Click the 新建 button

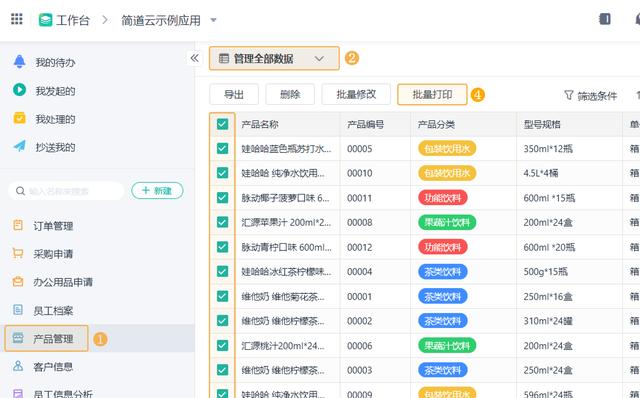(157, 191)
